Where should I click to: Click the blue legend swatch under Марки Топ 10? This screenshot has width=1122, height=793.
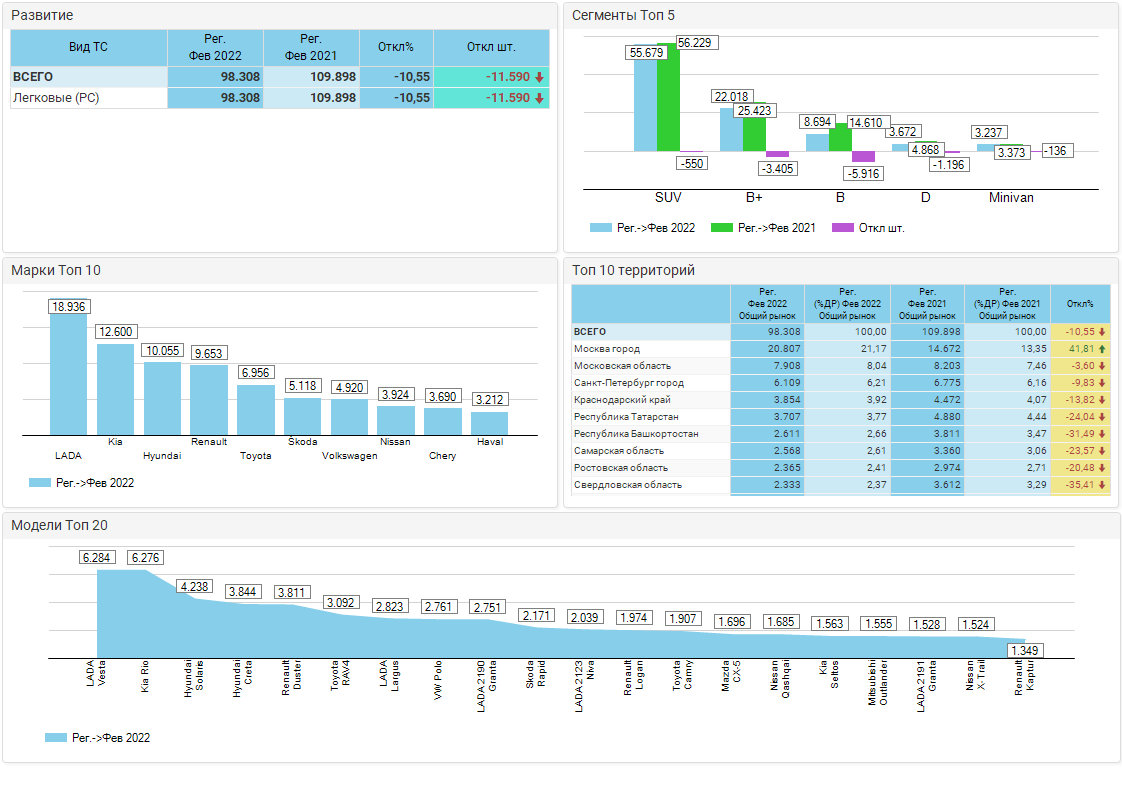click(39, 482)
